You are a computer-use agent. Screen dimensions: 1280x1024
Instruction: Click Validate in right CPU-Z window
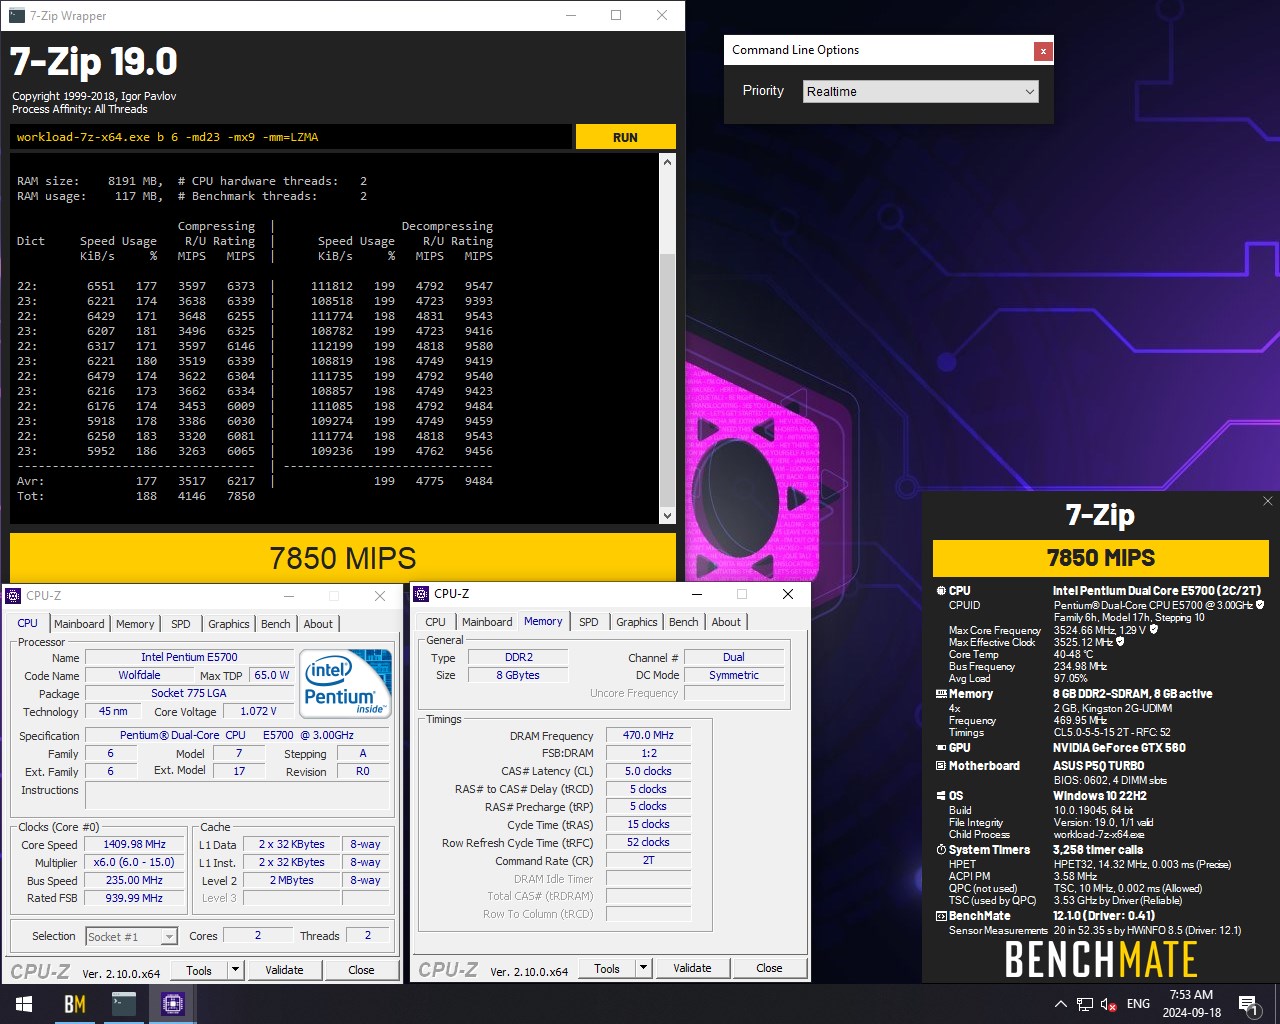(692, 968)
